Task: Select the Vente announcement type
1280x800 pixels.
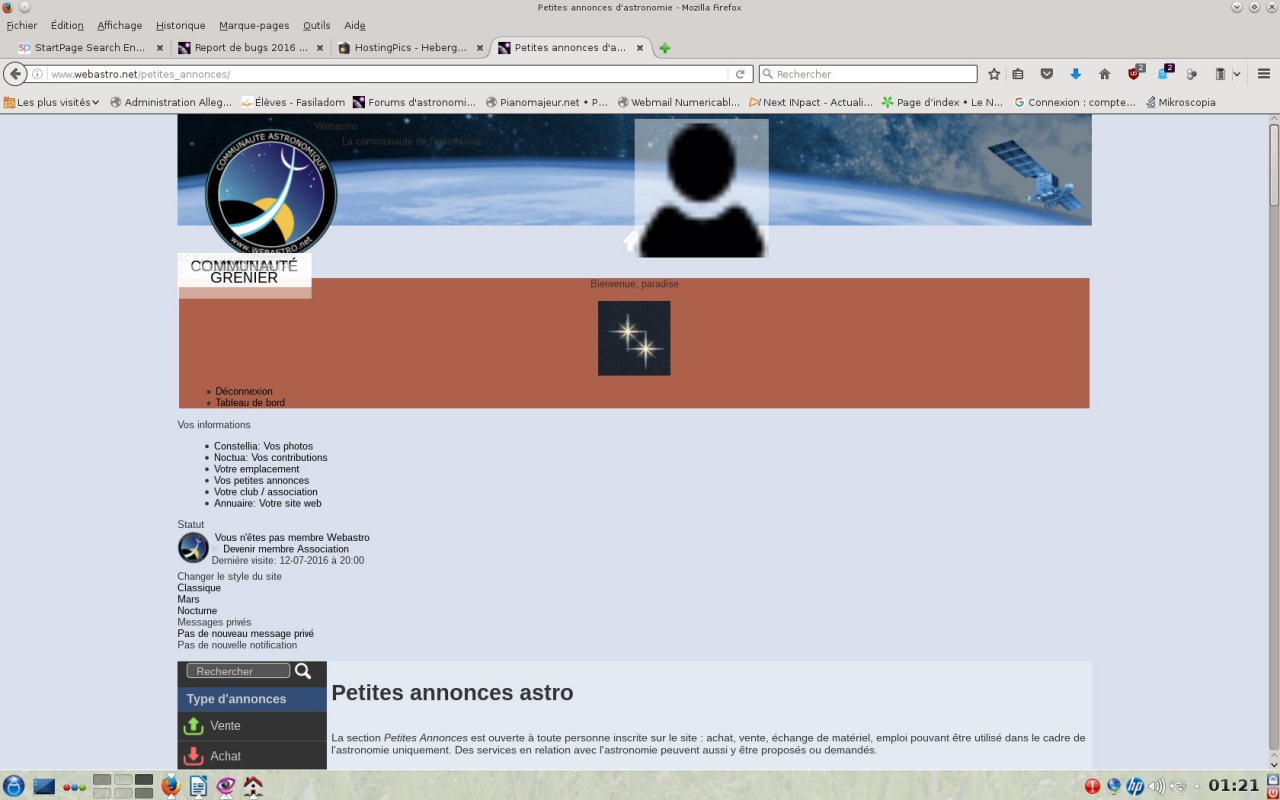Action: coord(252,726)
